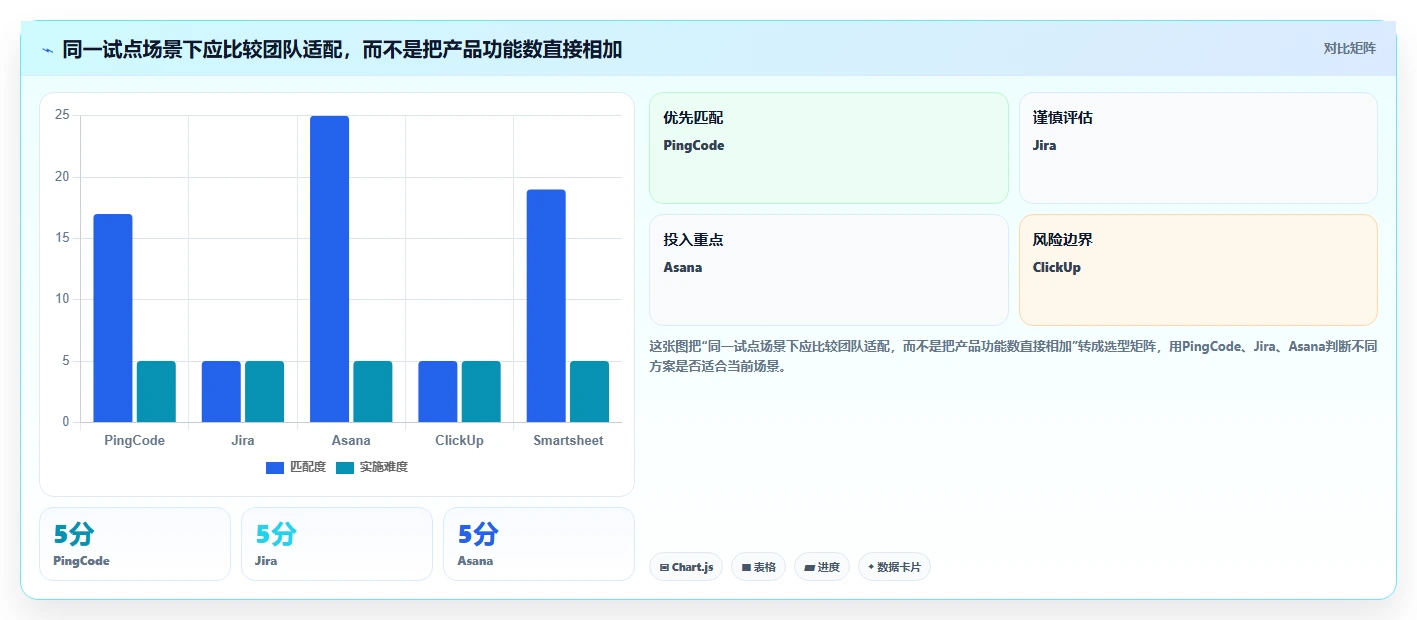Click PingCode's teal 实施难度 bar
Screen dimensions: 1417x620
tap(156, 391)
